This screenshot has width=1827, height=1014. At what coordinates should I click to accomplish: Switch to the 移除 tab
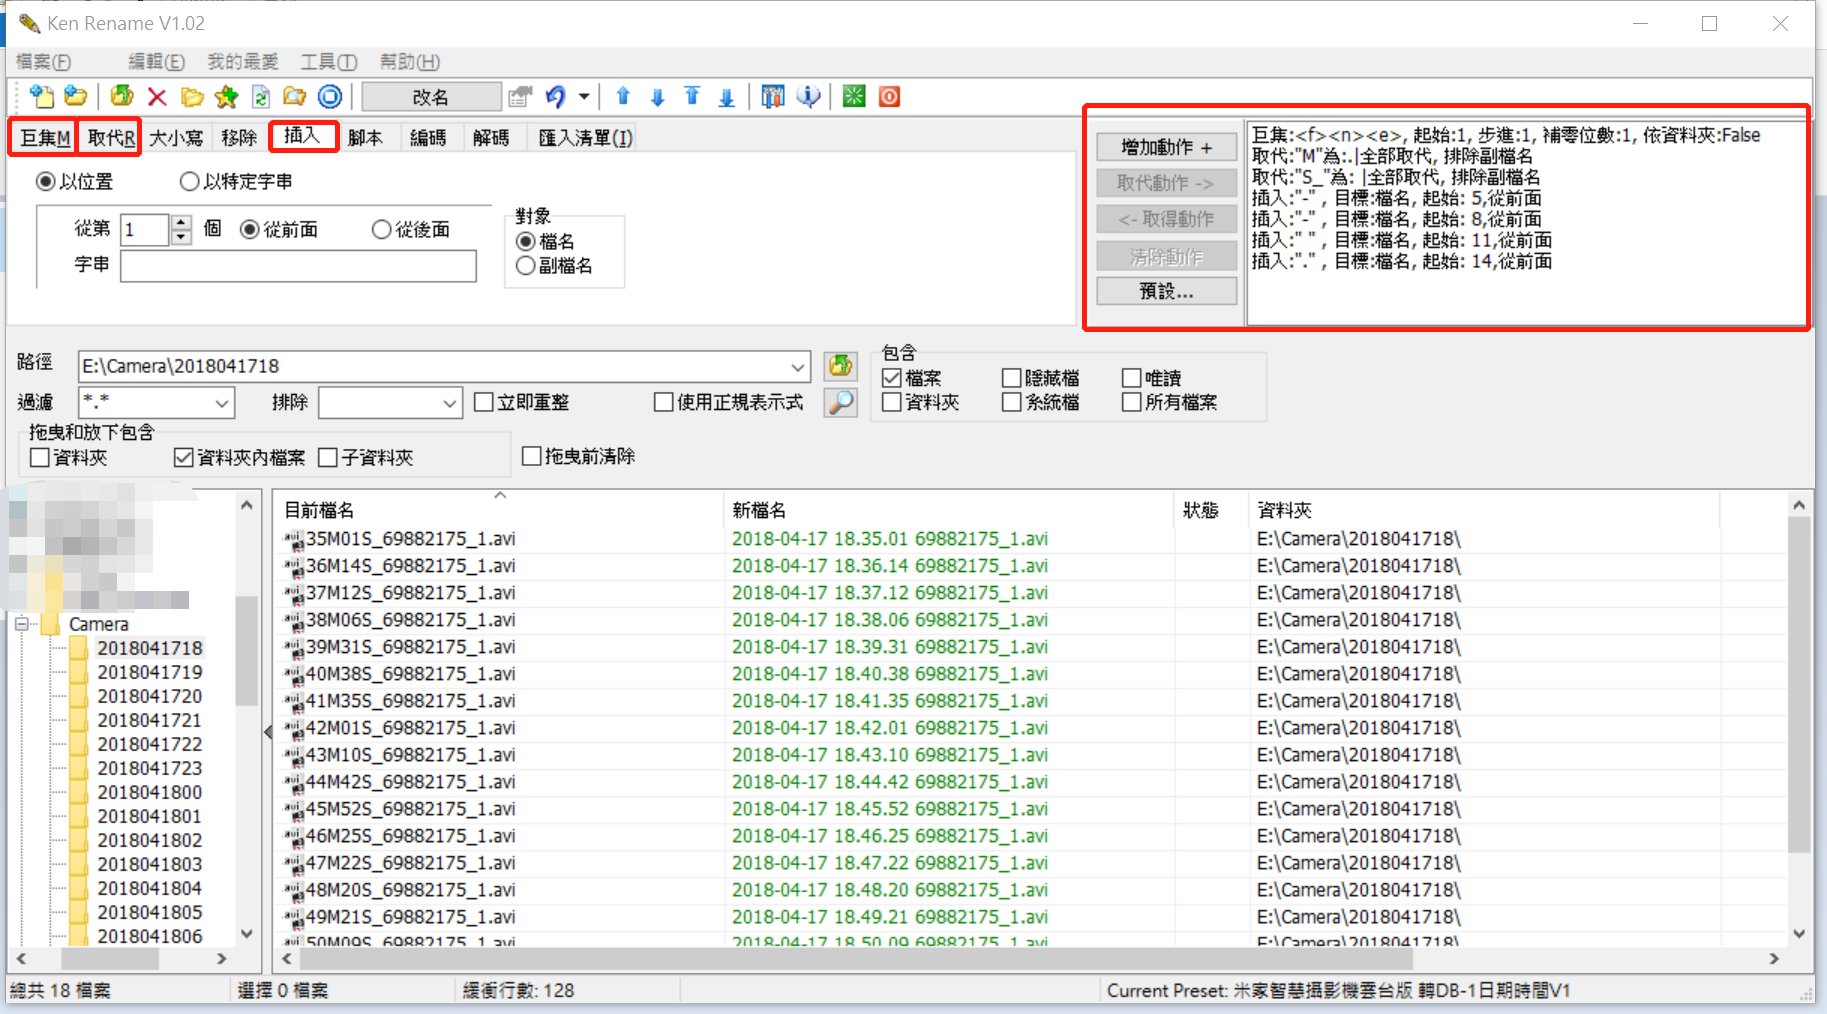[240, 138]
